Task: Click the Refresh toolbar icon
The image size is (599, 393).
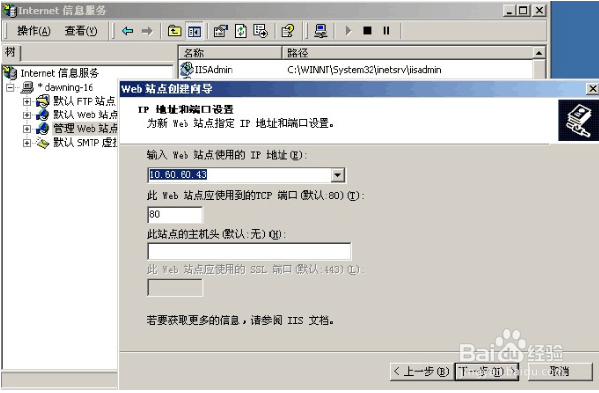Action: click(x=241, y=31)
